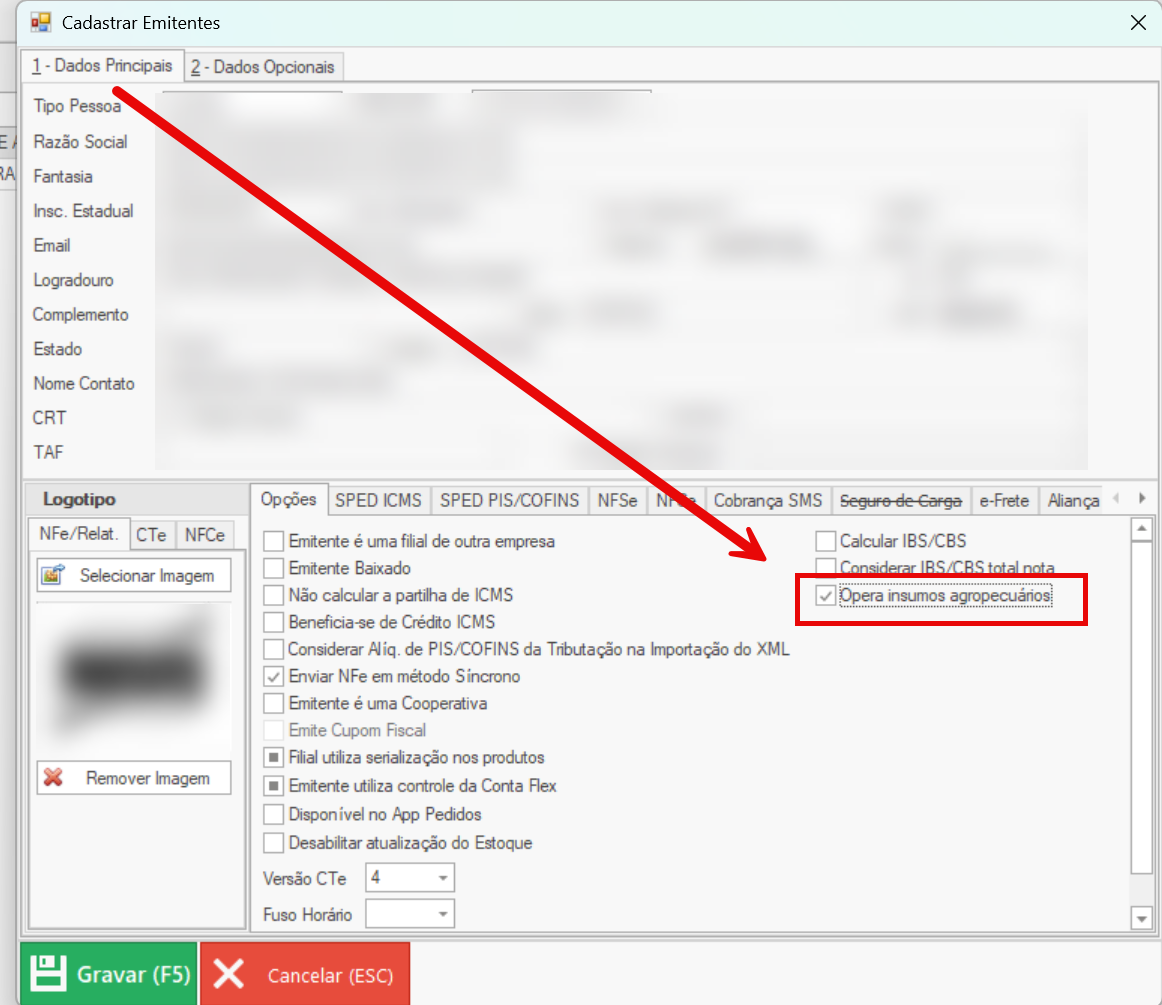Switch to the NFSe tab
The width and height of the screenshot is (1162, 1005).
(617, 500)
